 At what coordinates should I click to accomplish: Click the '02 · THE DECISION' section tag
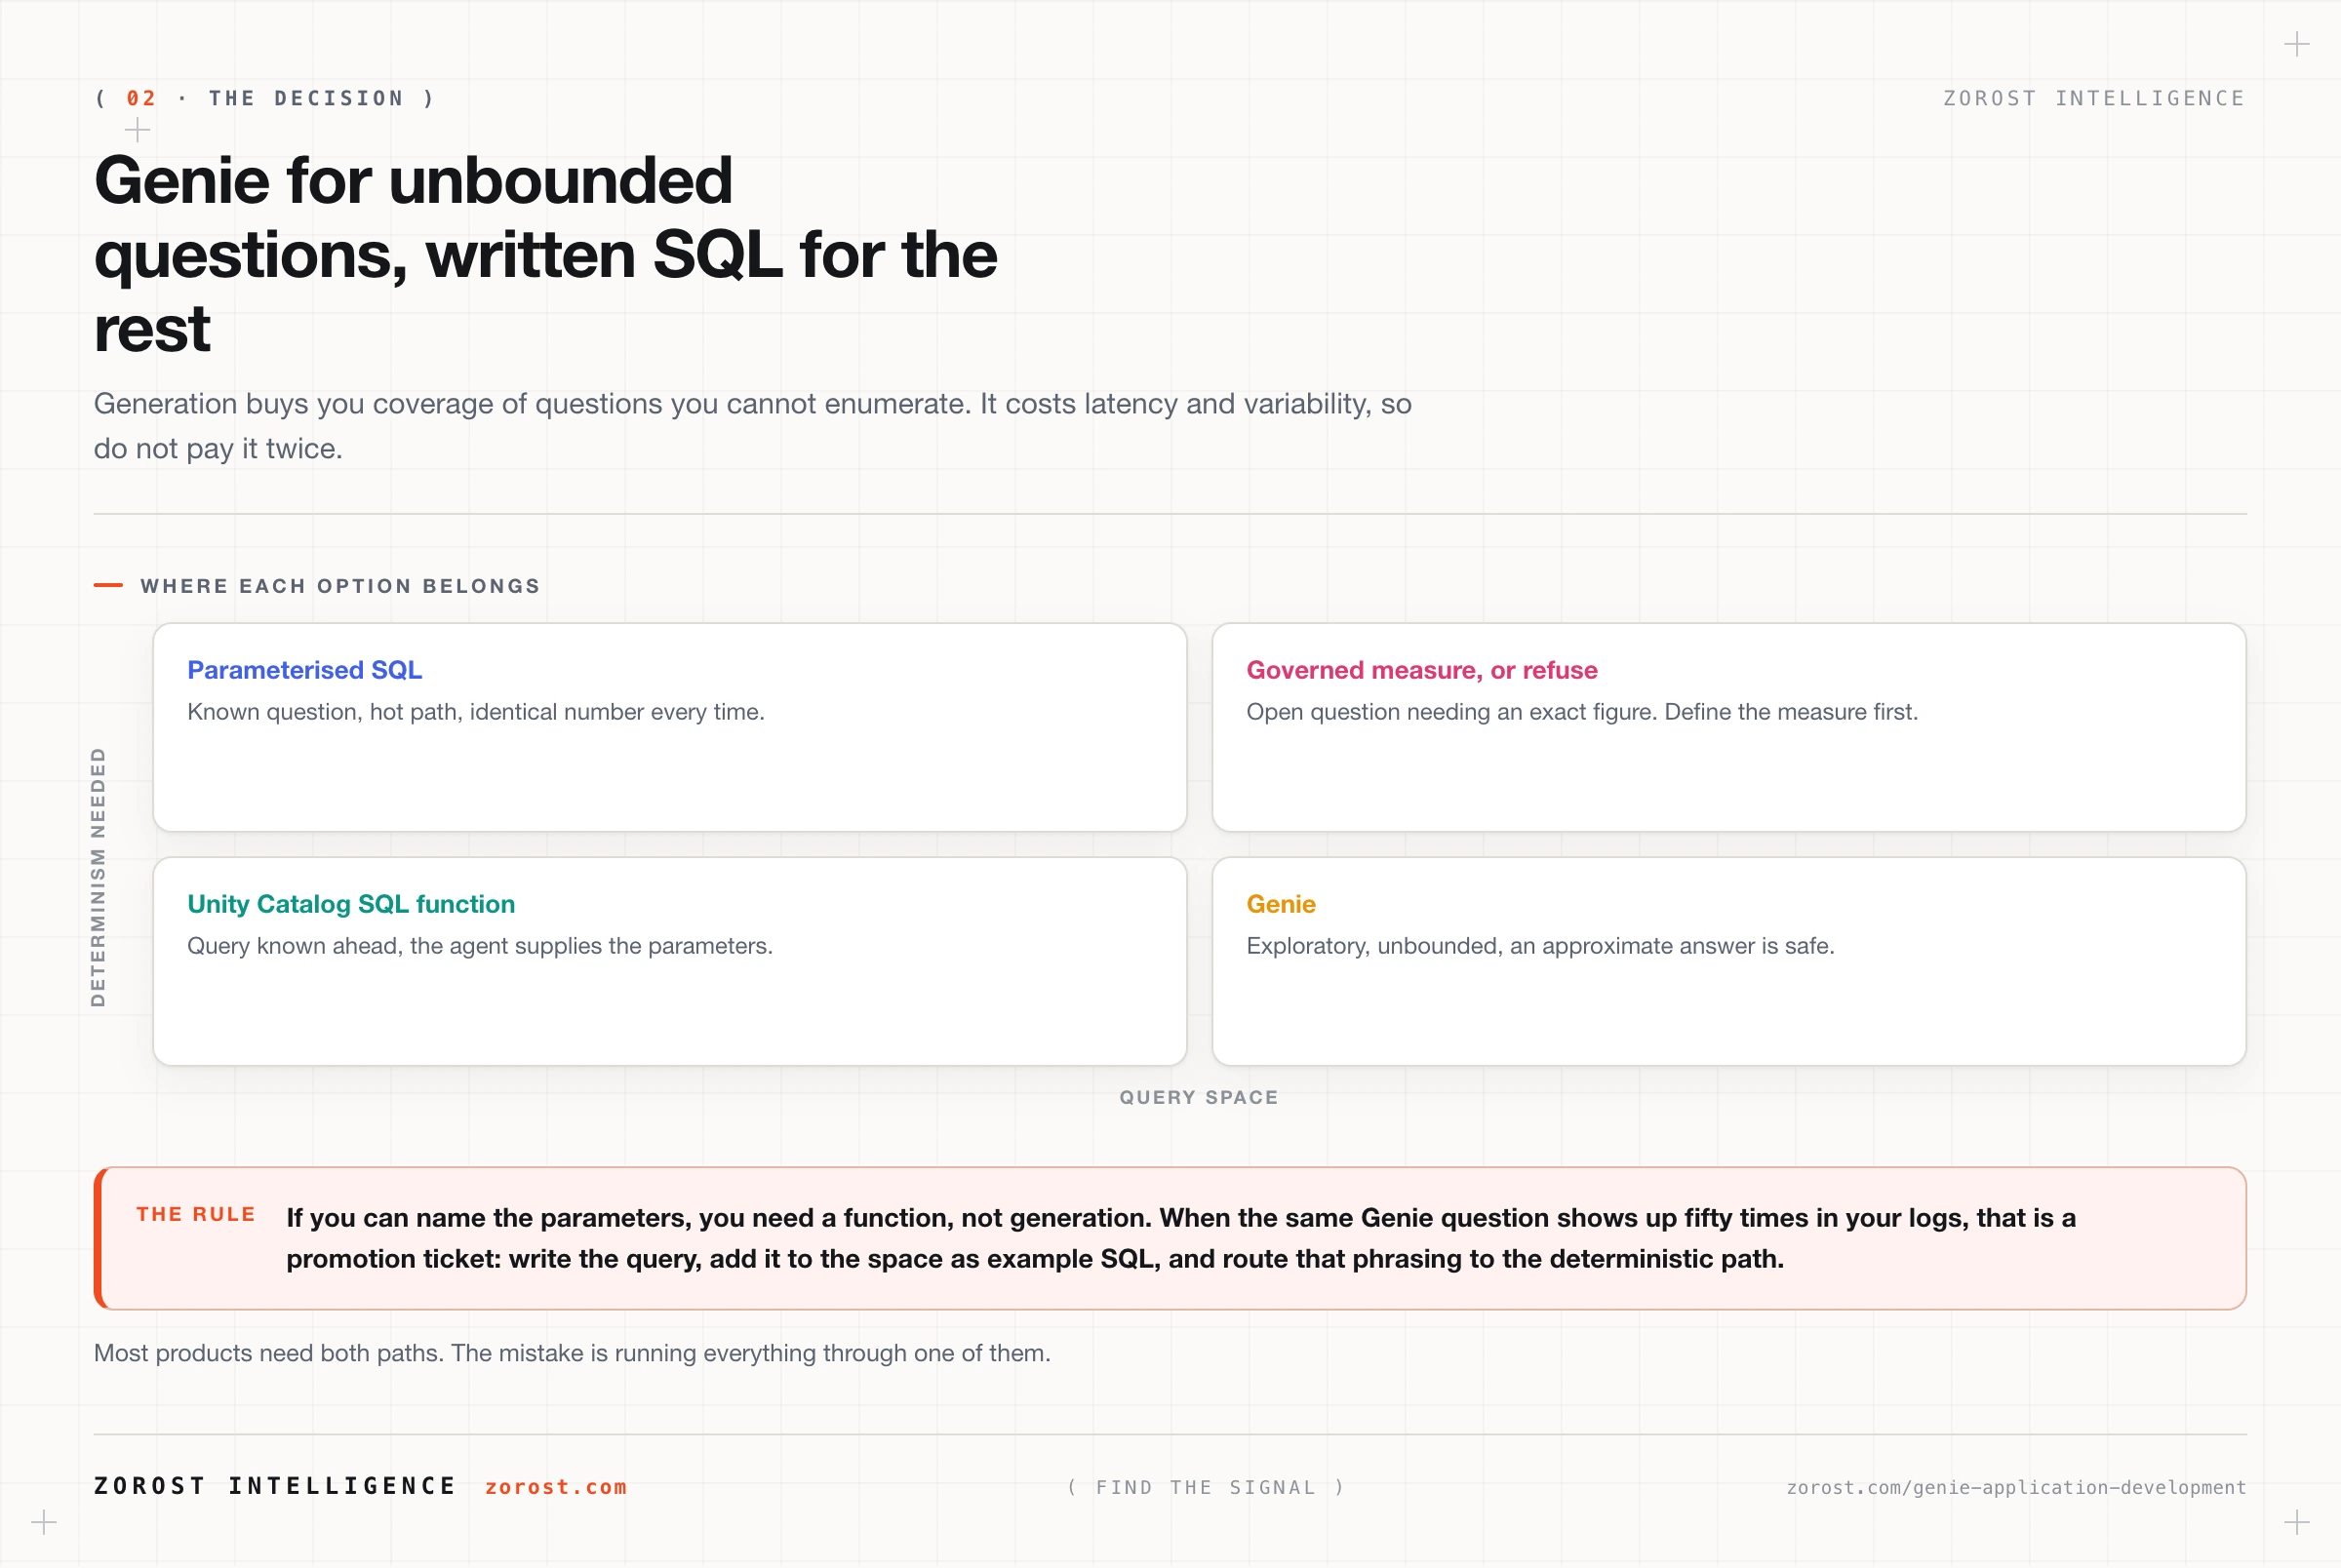pyautogui.click(x=265, y=98)
